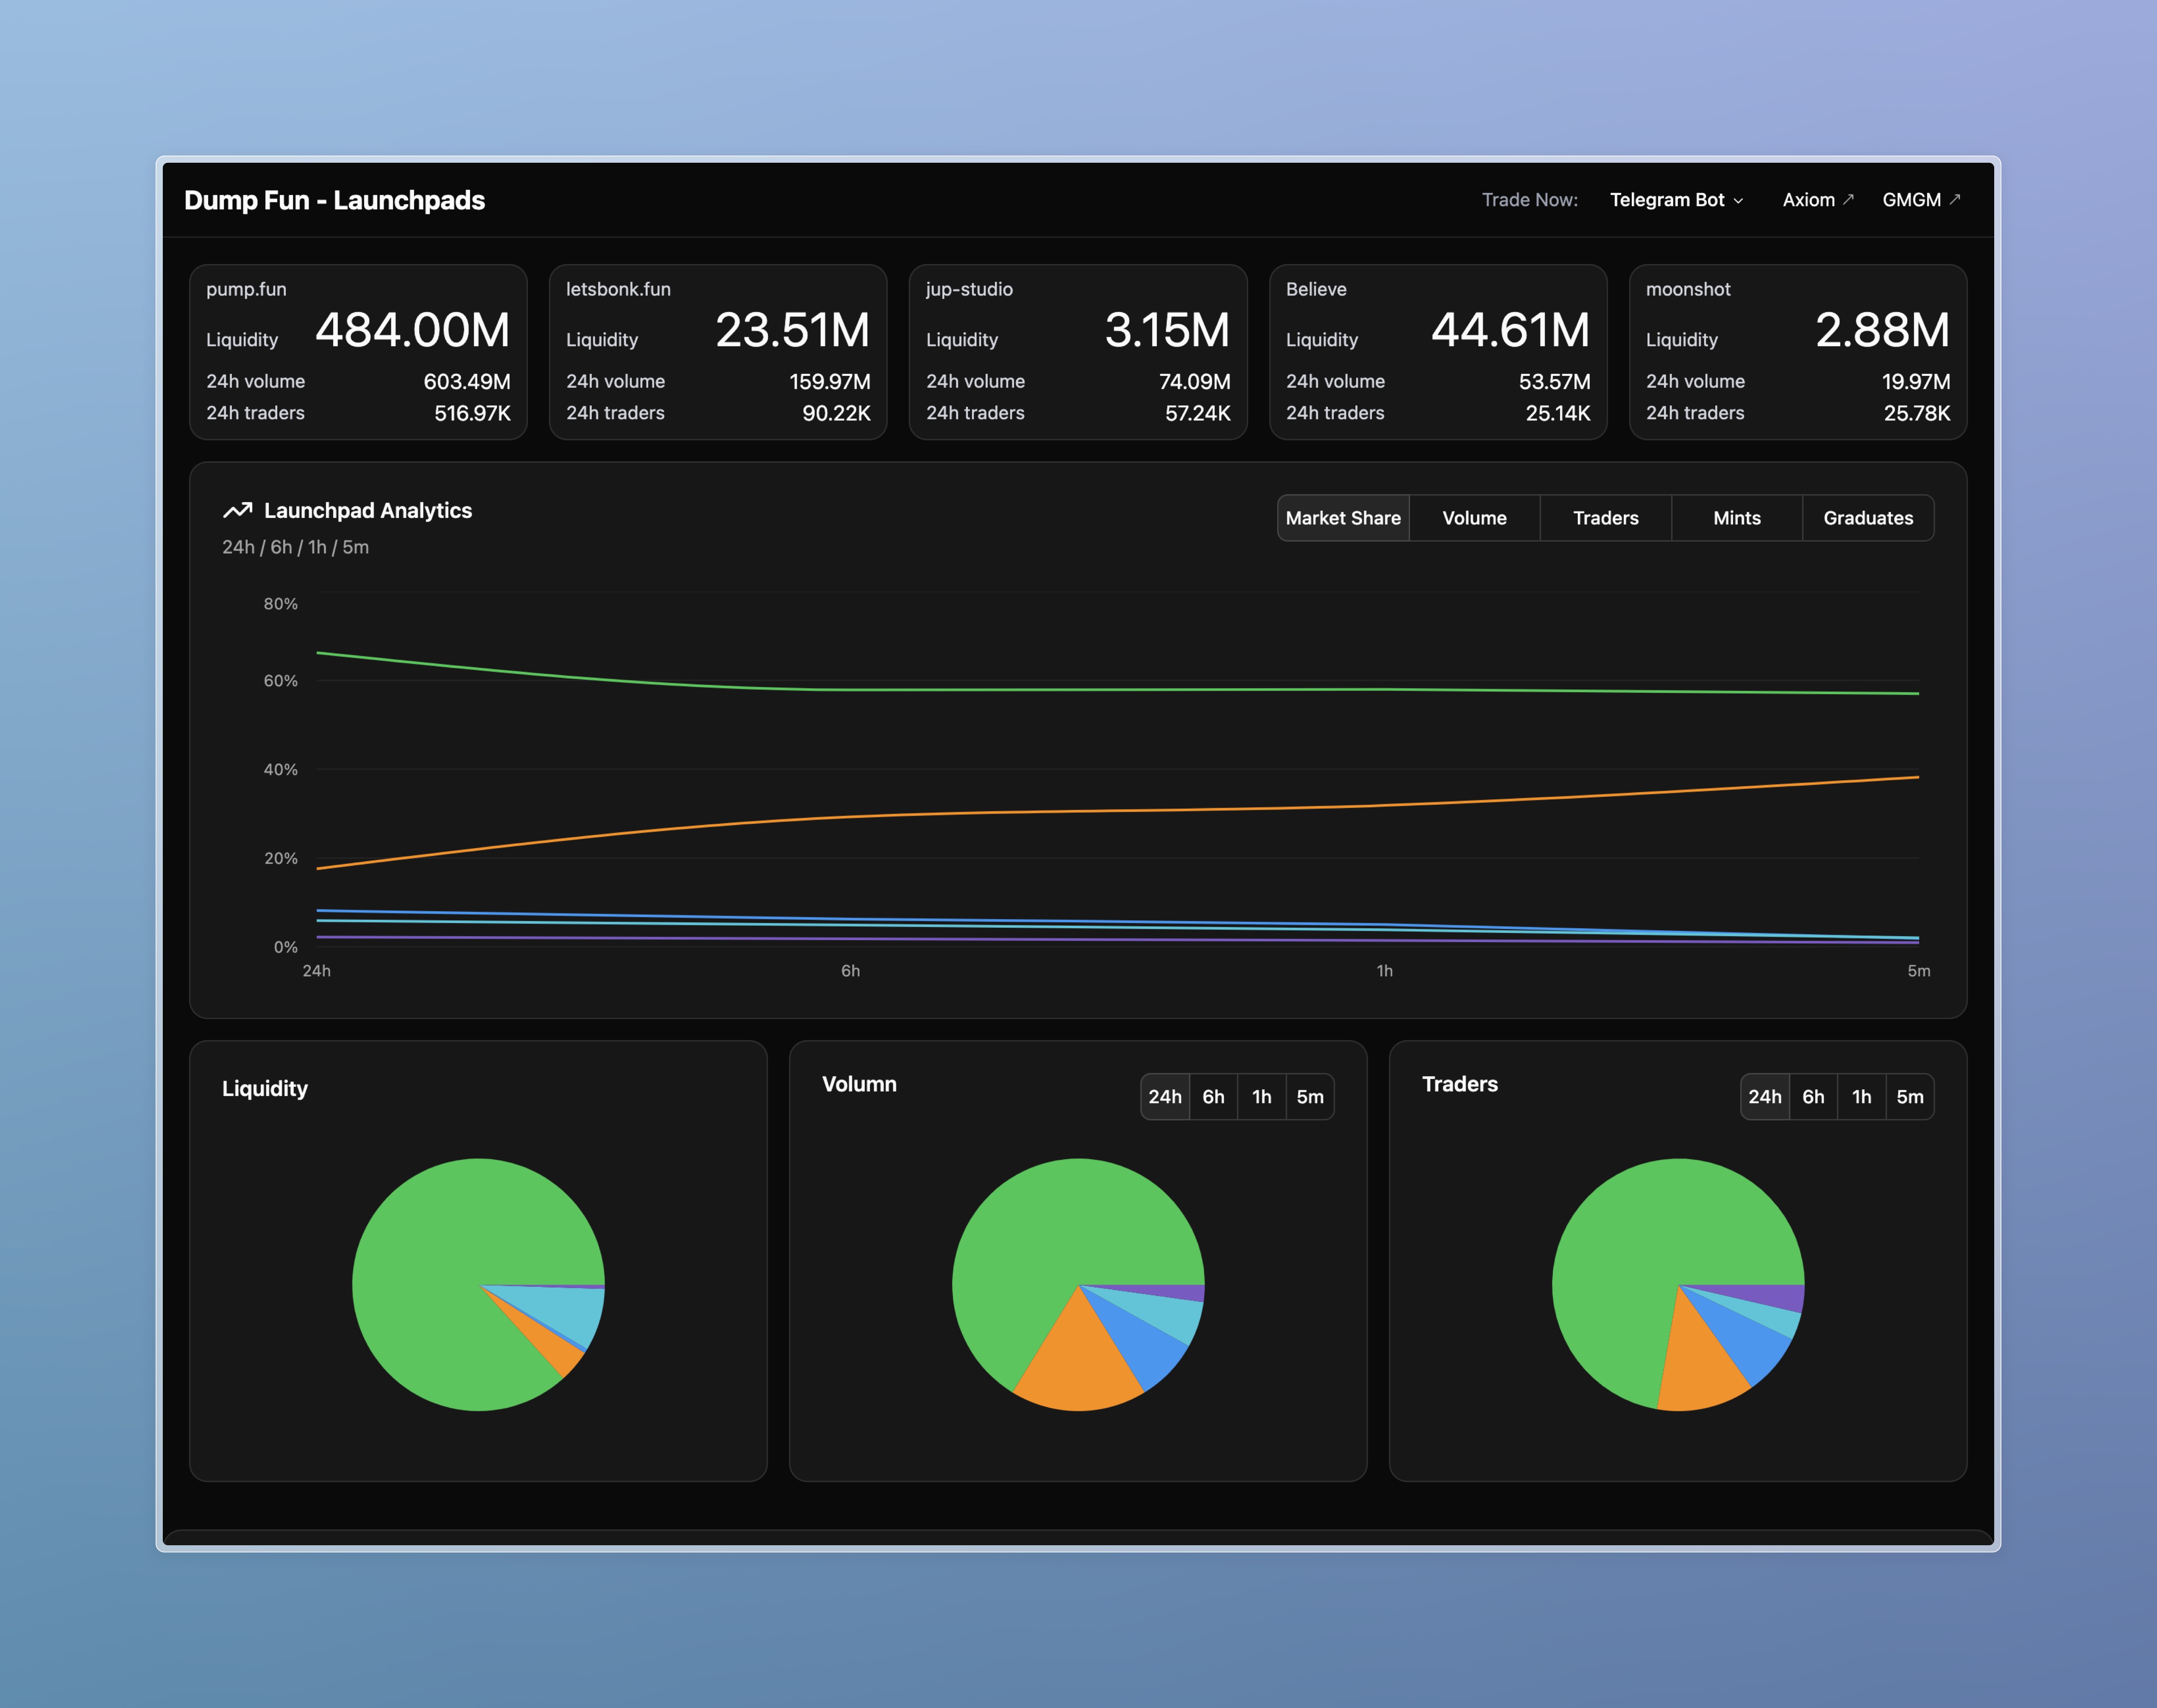The height and width of the screenshot is (1708, 2157).
Task: Click the Believe launchpad card
Action: coord(1437,352)
